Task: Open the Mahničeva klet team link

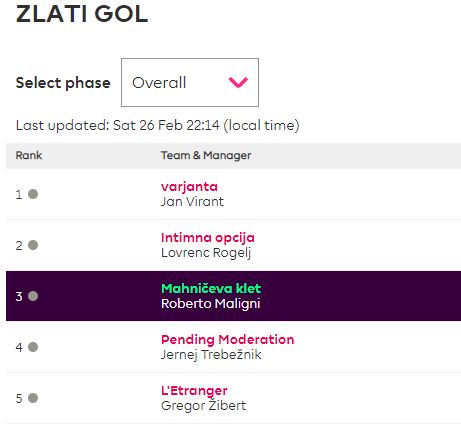Action: point(211,289)
